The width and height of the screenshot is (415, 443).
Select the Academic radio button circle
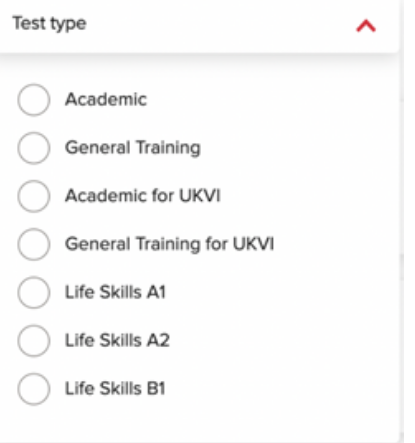34,100
